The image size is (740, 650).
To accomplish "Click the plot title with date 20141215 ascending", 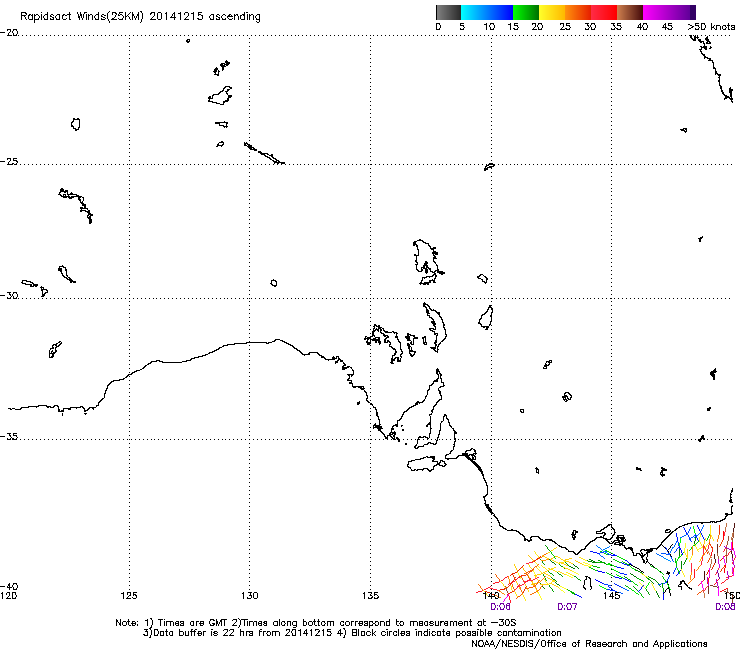I will (x=140, y=17).
